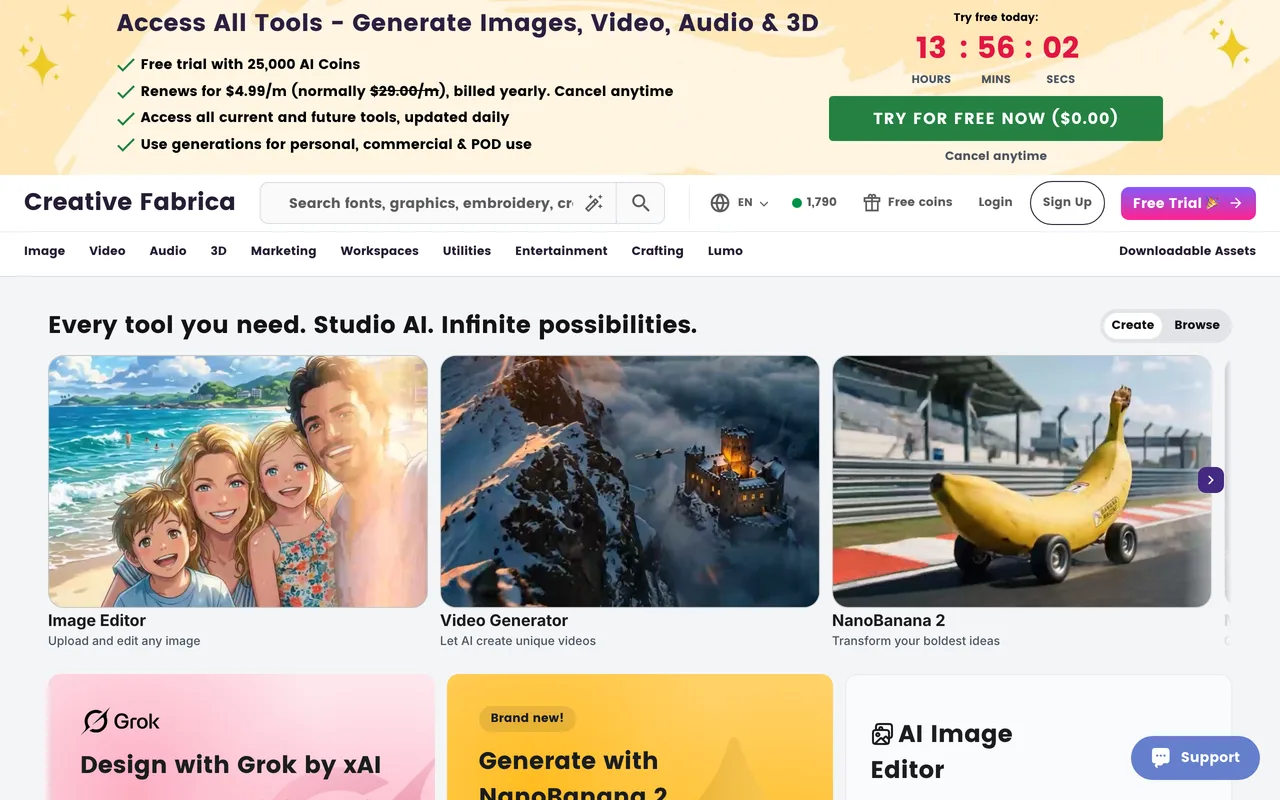The image size is (1280, 800).
Task: Click the green coin balance indicator 1,790
Action: point(814,202)
